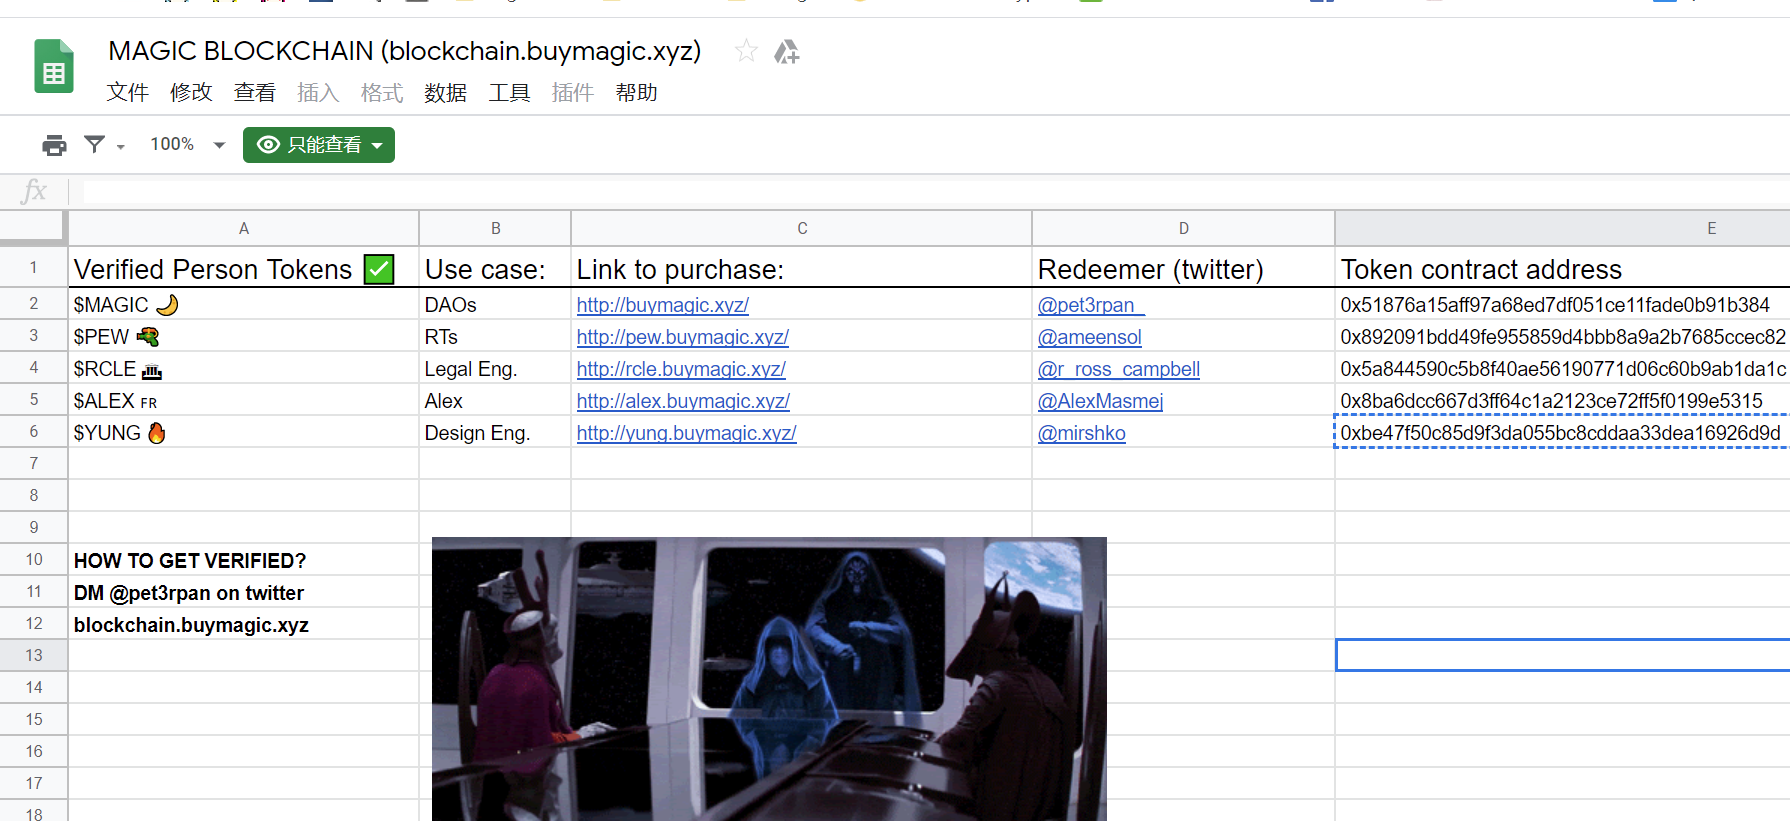1790x821 pixels.
Task: Open the 数据 menu
Action: [445, 93]
